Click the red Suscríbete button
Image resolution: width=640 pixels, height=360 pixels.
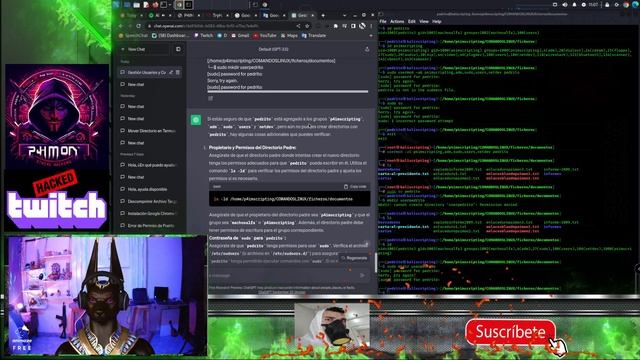(510, 332)
